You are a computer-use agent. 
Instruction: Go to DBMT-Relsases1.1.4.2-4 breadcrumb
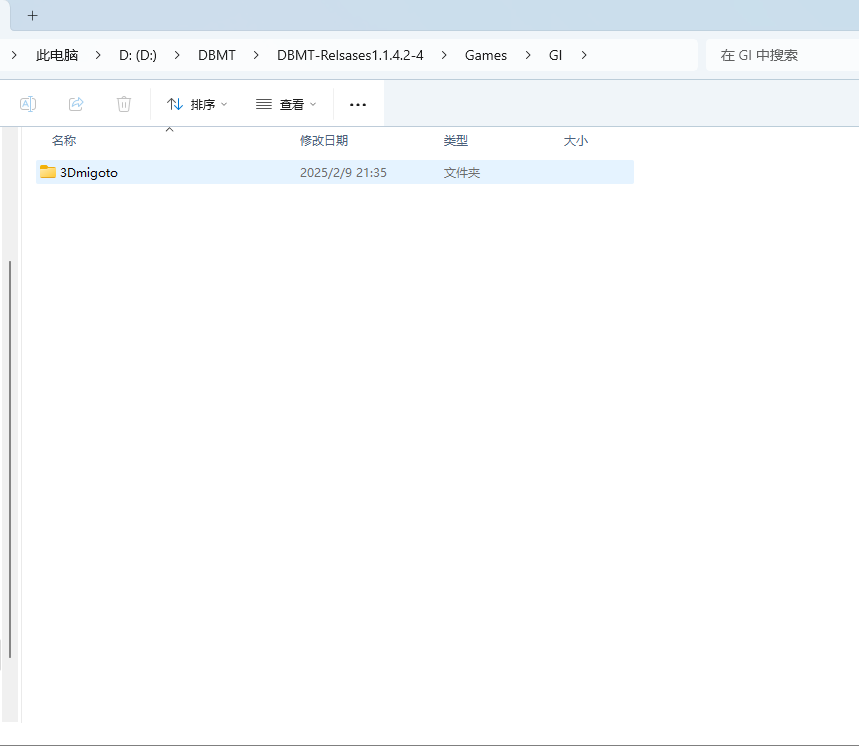(350, 55)
